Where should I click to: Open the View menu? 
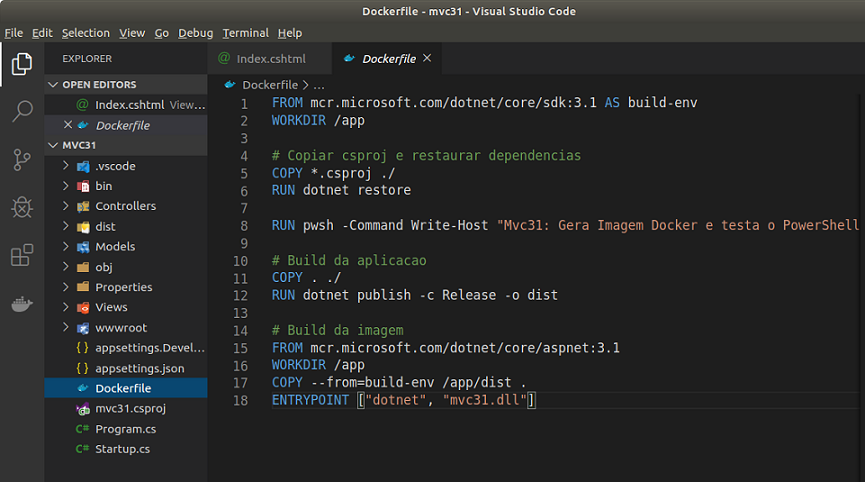[x=132, y=33]
